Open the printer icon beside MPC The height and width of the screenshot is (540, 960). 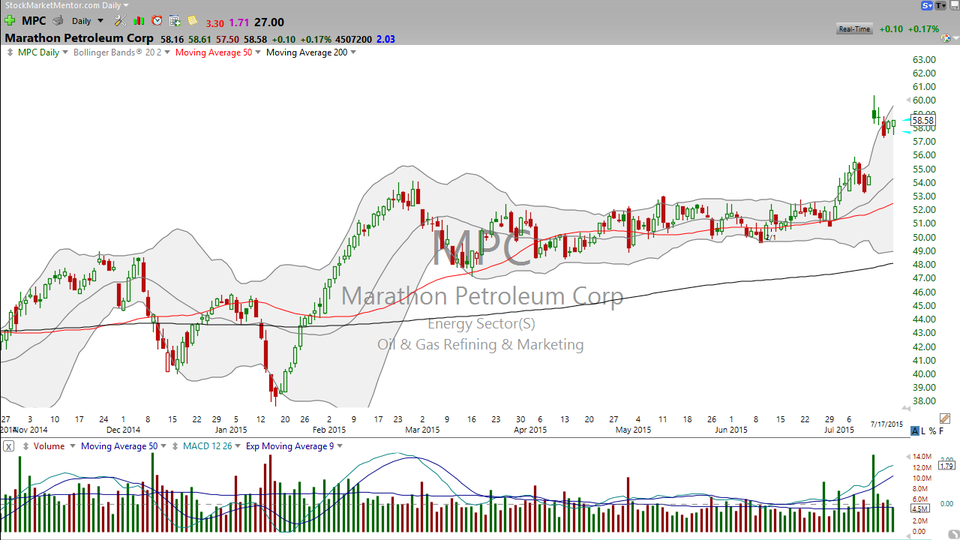pyautogui.click(x=58, y=21)
